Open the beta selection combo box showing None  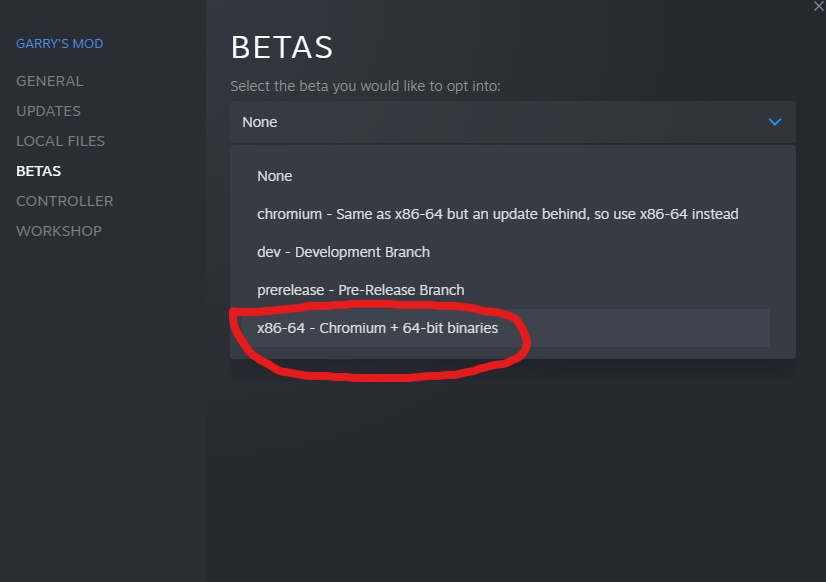tap(500, 122)
